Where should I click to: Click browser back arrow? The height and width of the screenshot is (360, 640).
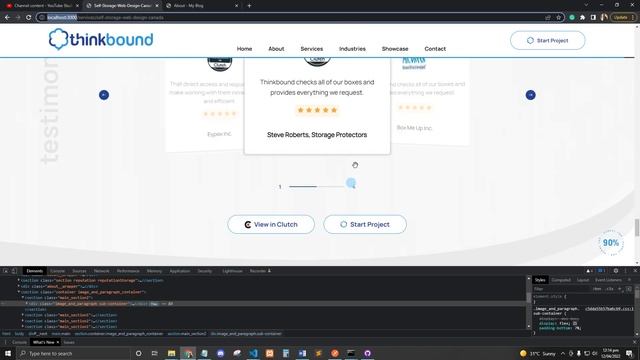[x=7, y=18]
